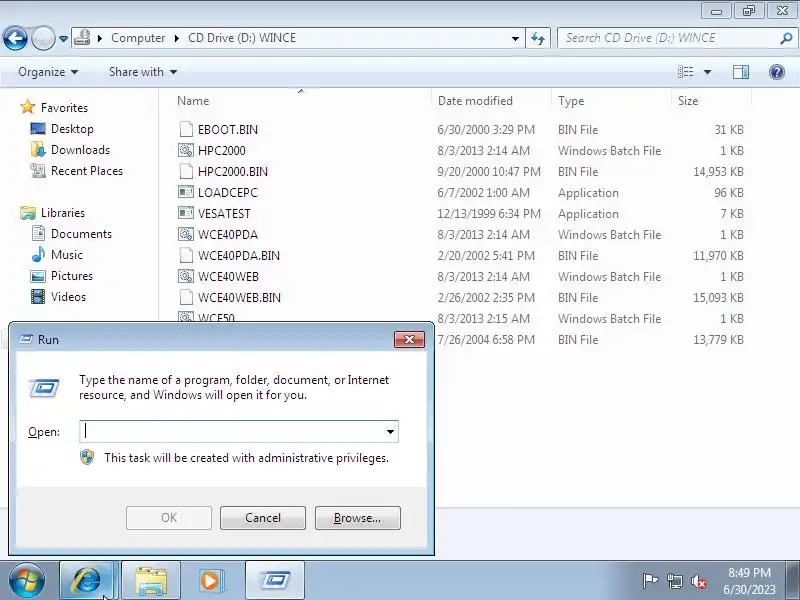Click the search magnifier icon

click(x=786, y=38)
